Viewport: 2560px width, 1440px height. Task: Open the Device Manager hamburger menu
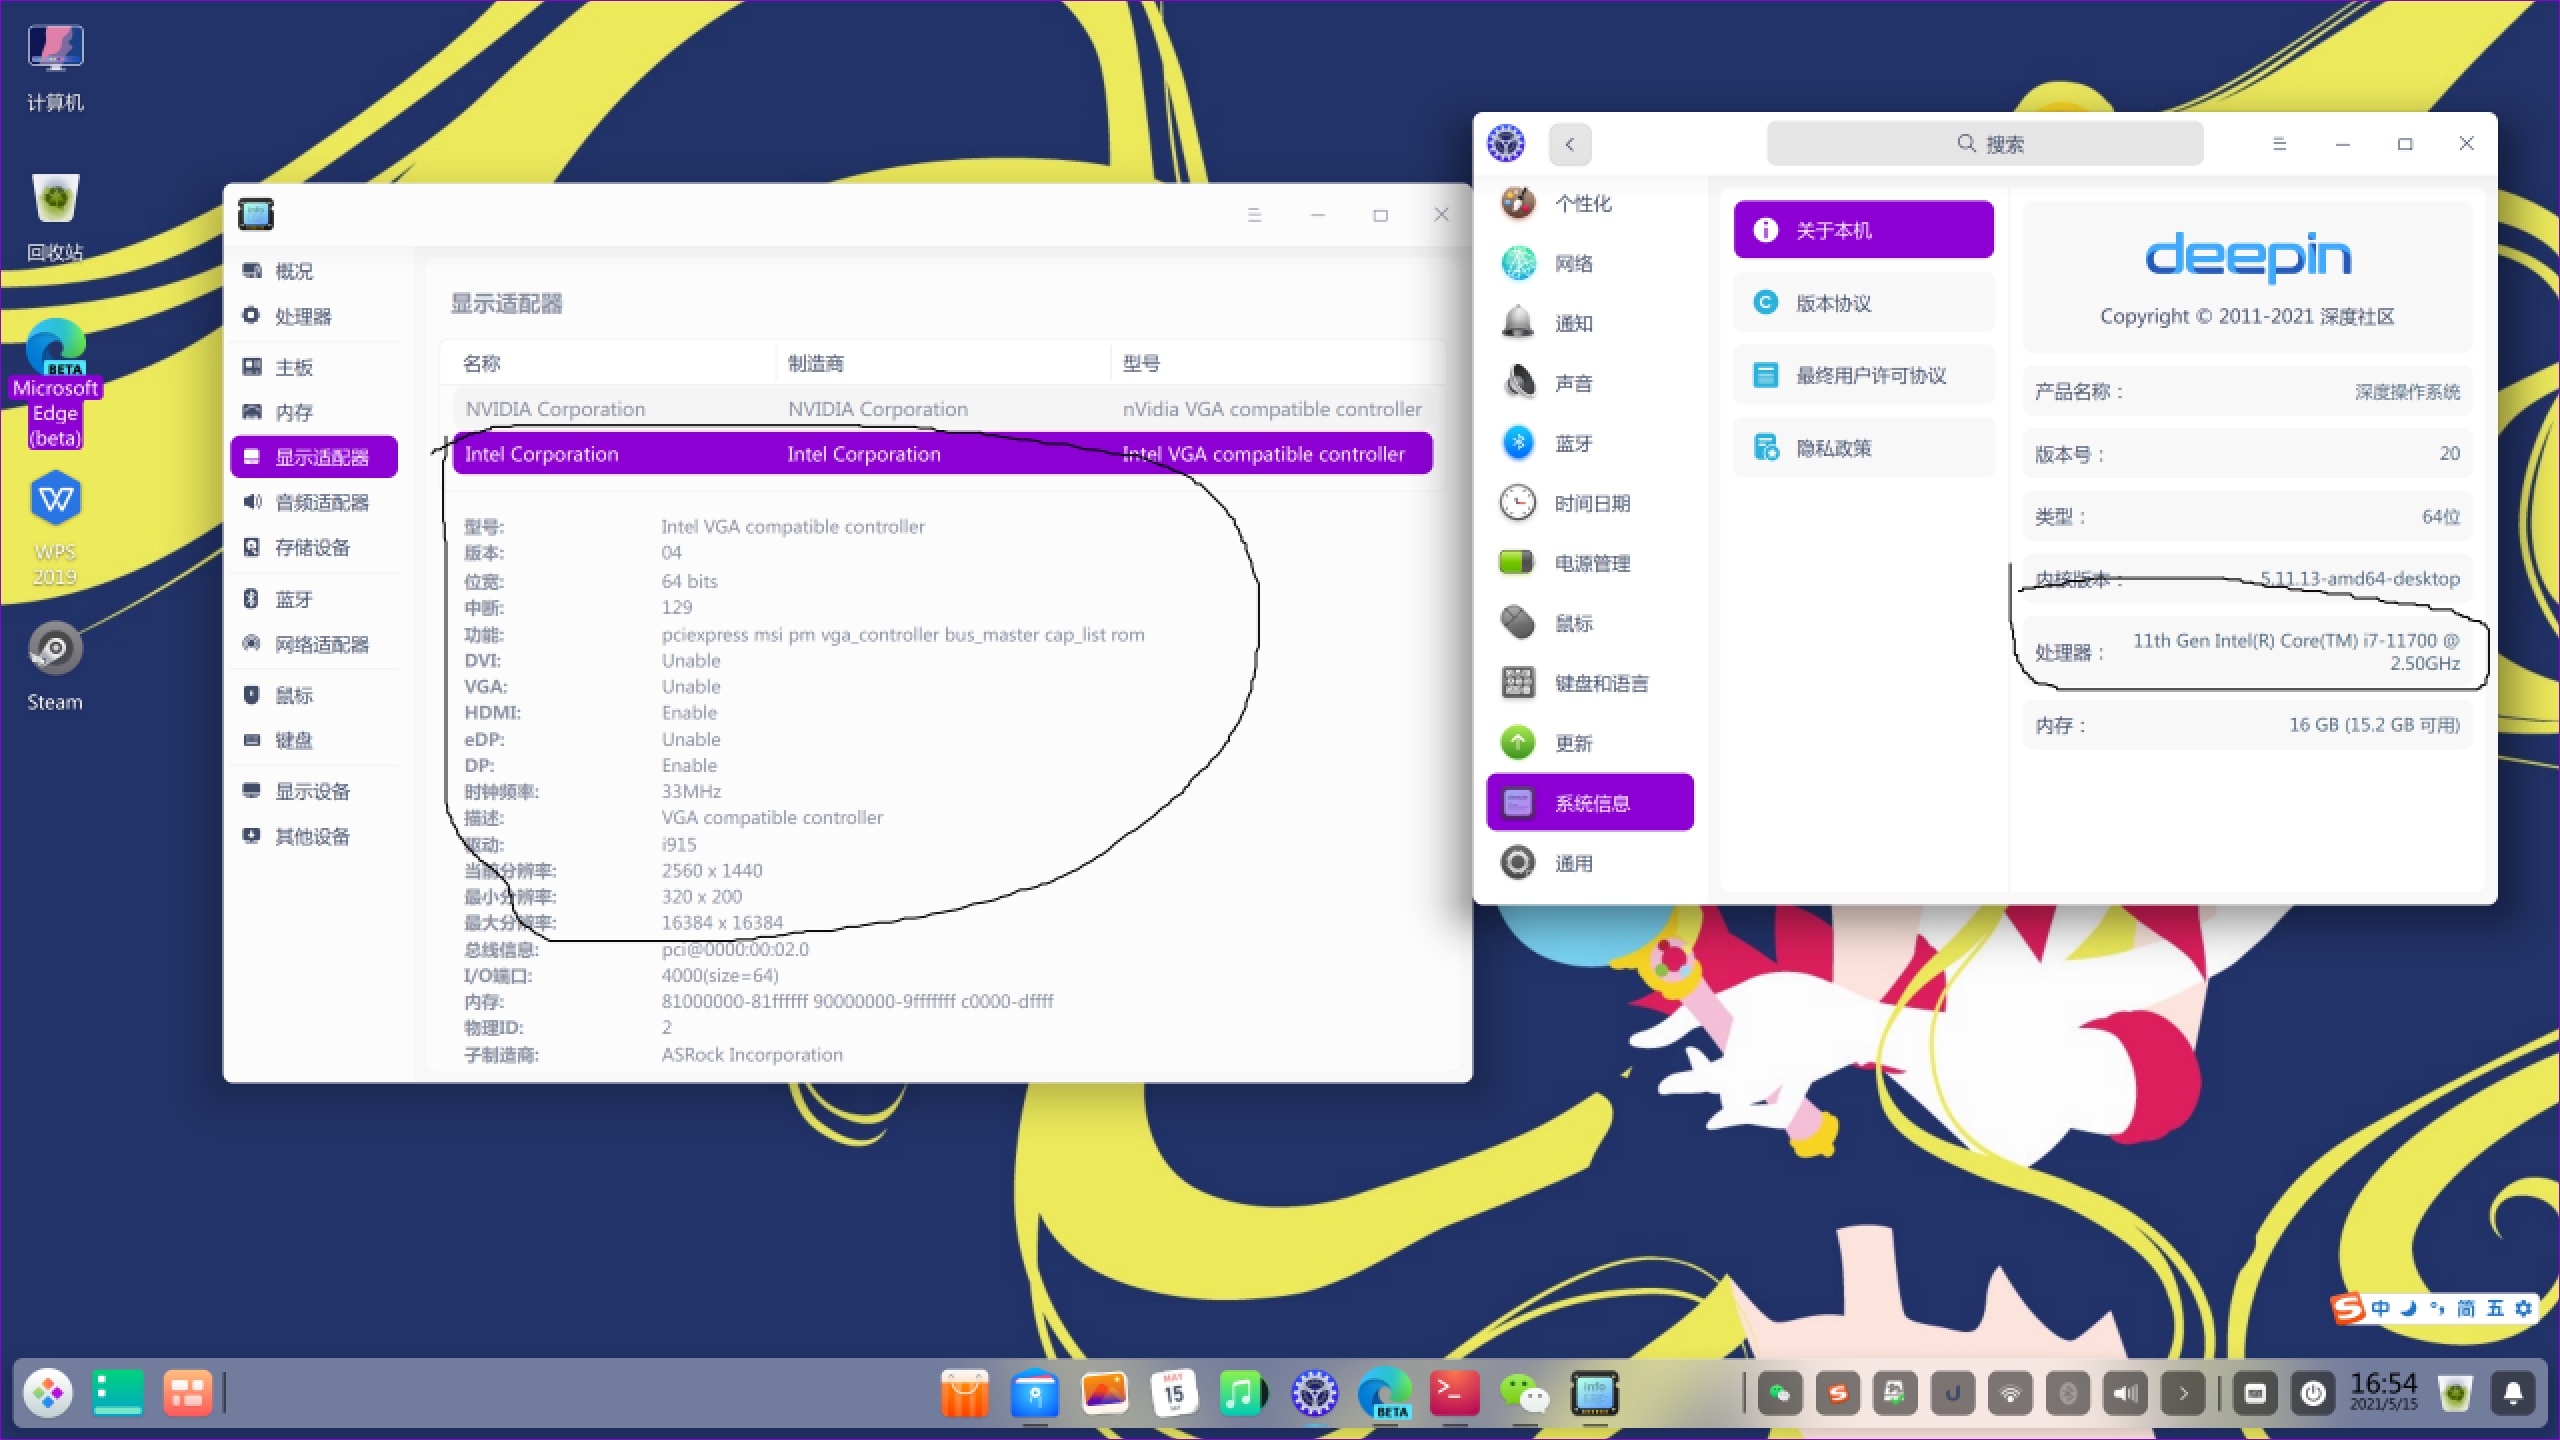pos(1254,215)
